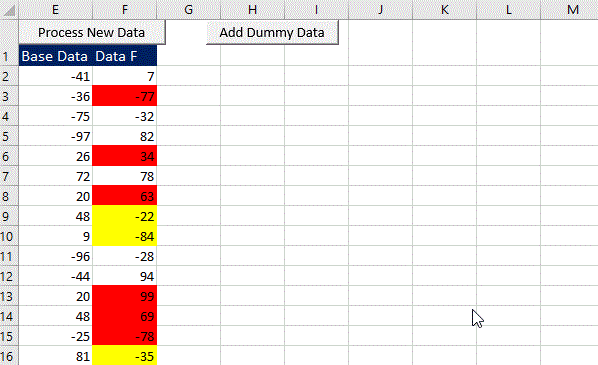598x365 pixels.
Task: Select the Data F header cell
Action: [x=125, y=56]
